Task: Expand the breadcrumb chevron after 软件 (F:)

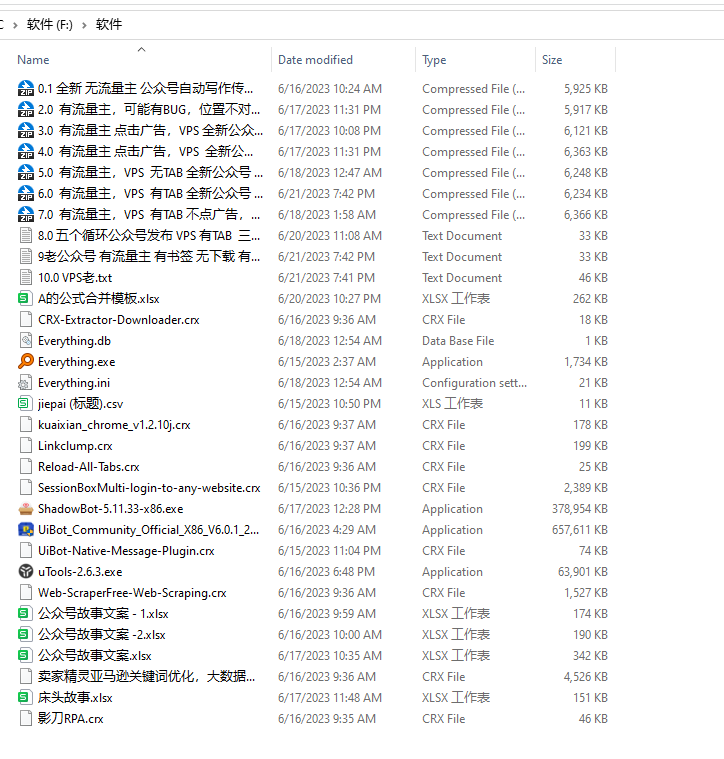Action: tap(84, 25)
